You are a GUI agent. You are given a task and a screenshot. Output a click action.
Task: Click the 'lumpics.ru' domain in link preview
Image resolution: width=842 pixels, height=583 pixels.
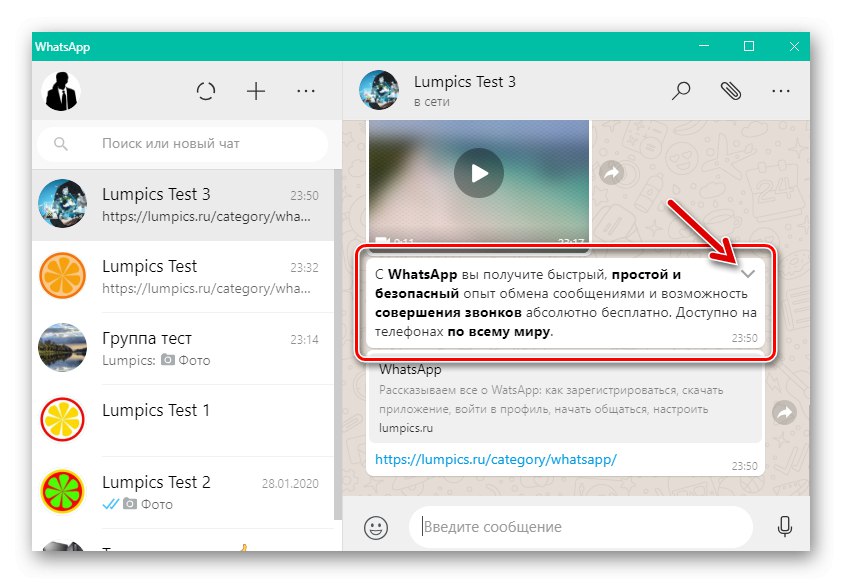point(406,428)
